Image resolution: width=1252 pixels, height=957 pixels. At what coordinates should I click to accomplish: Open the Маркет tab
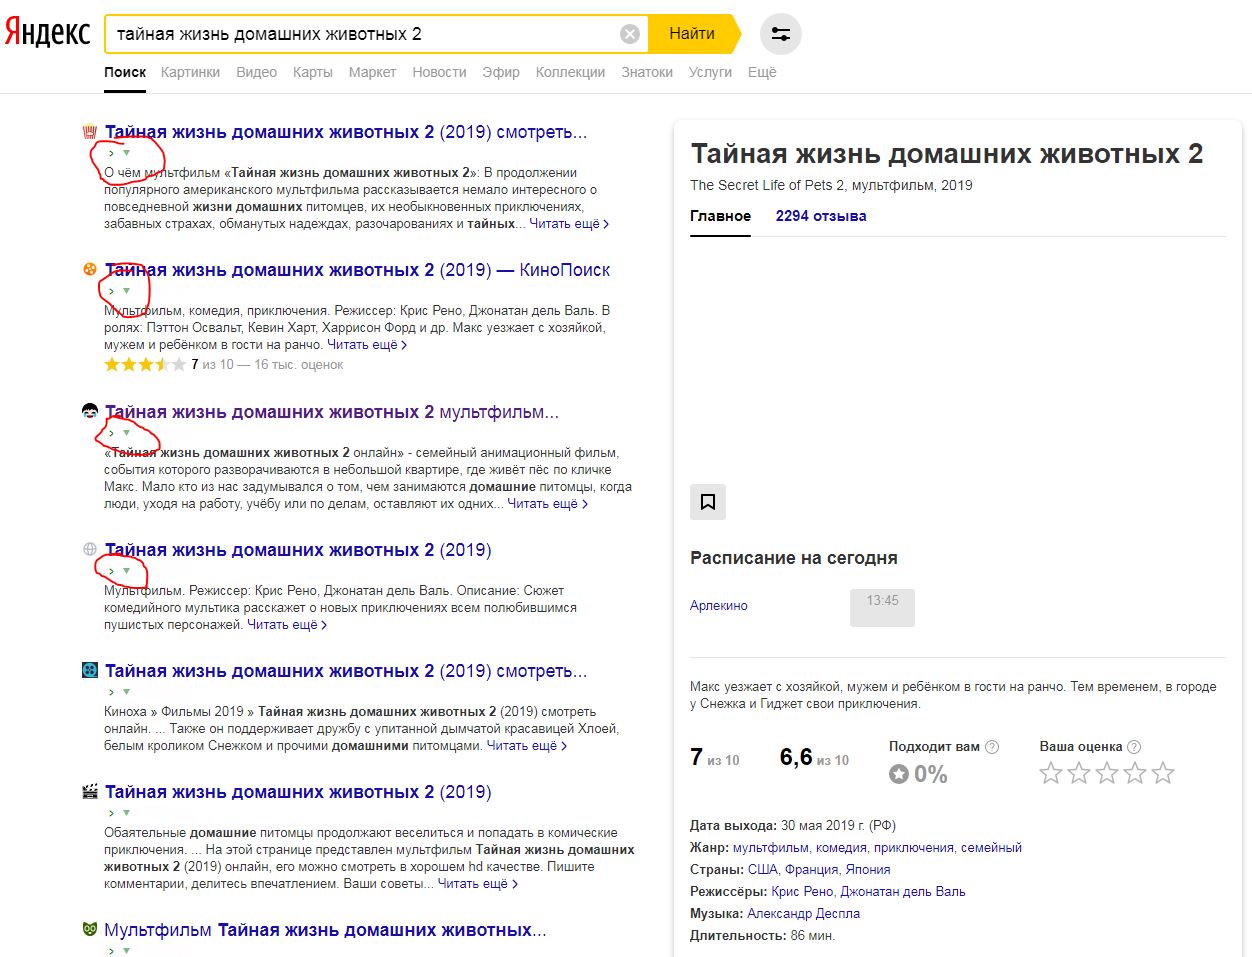click(x=372, y=72)
